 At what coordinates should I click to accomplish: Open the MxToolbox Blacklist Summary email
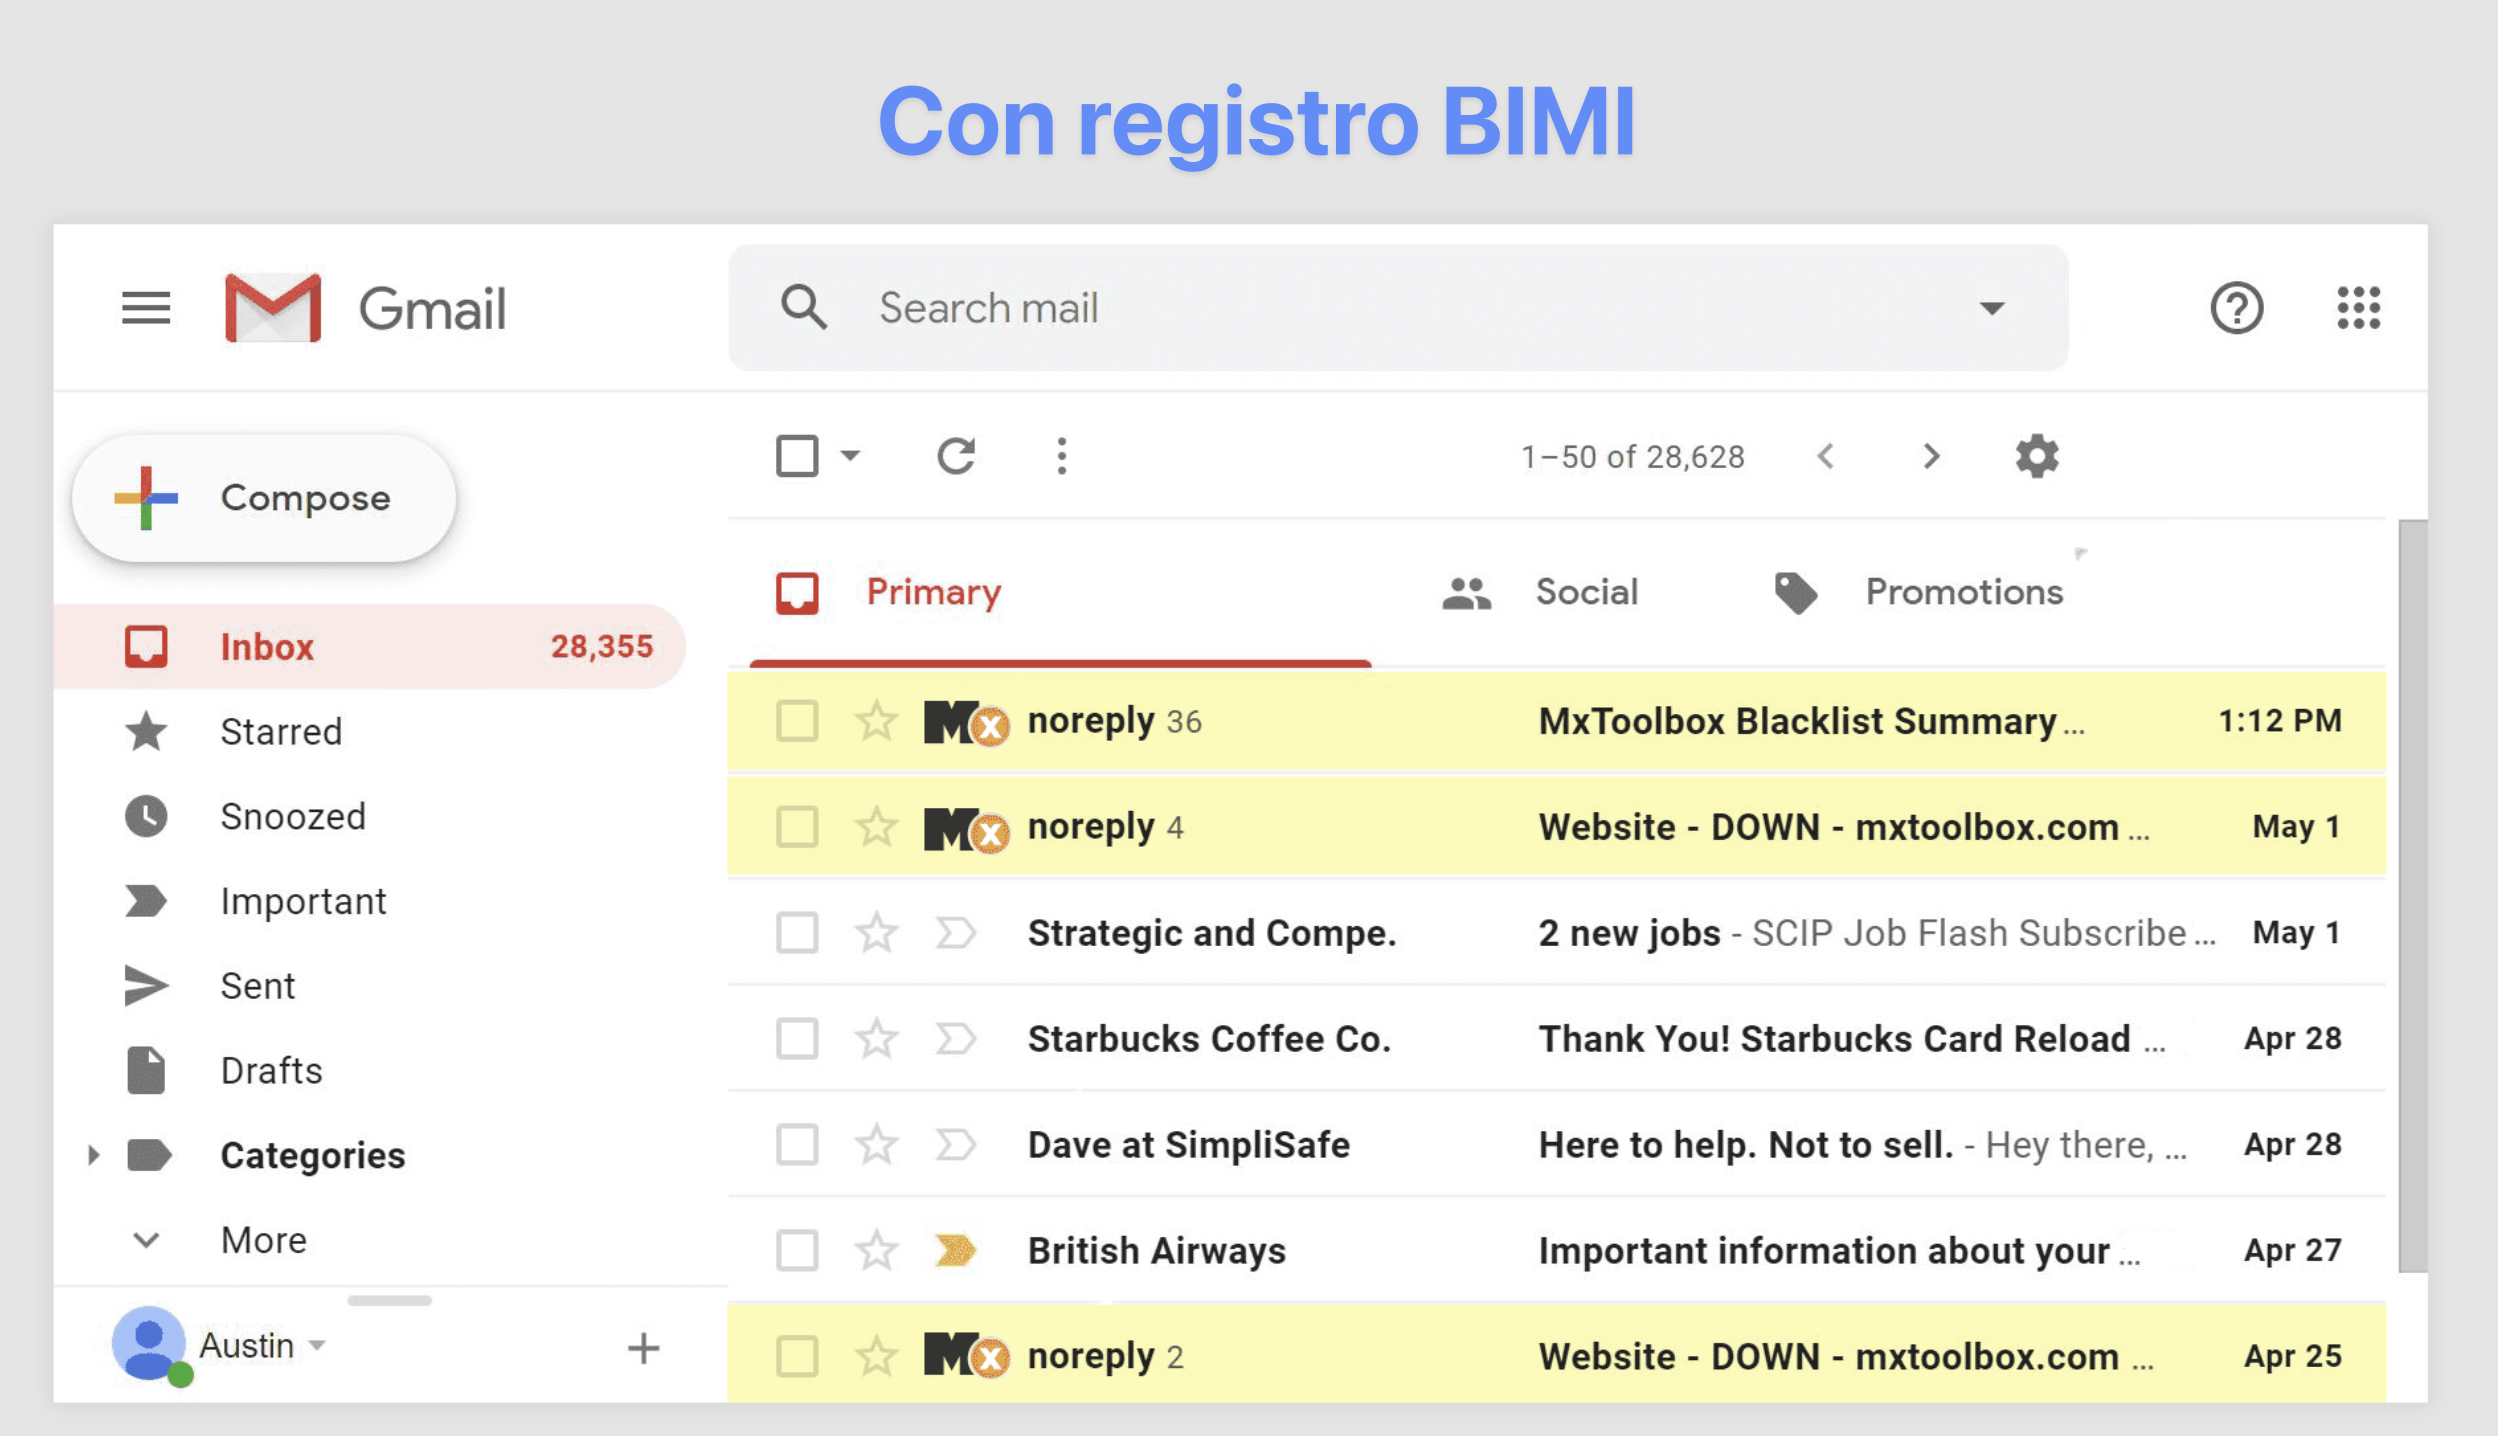coord(1557,721)
